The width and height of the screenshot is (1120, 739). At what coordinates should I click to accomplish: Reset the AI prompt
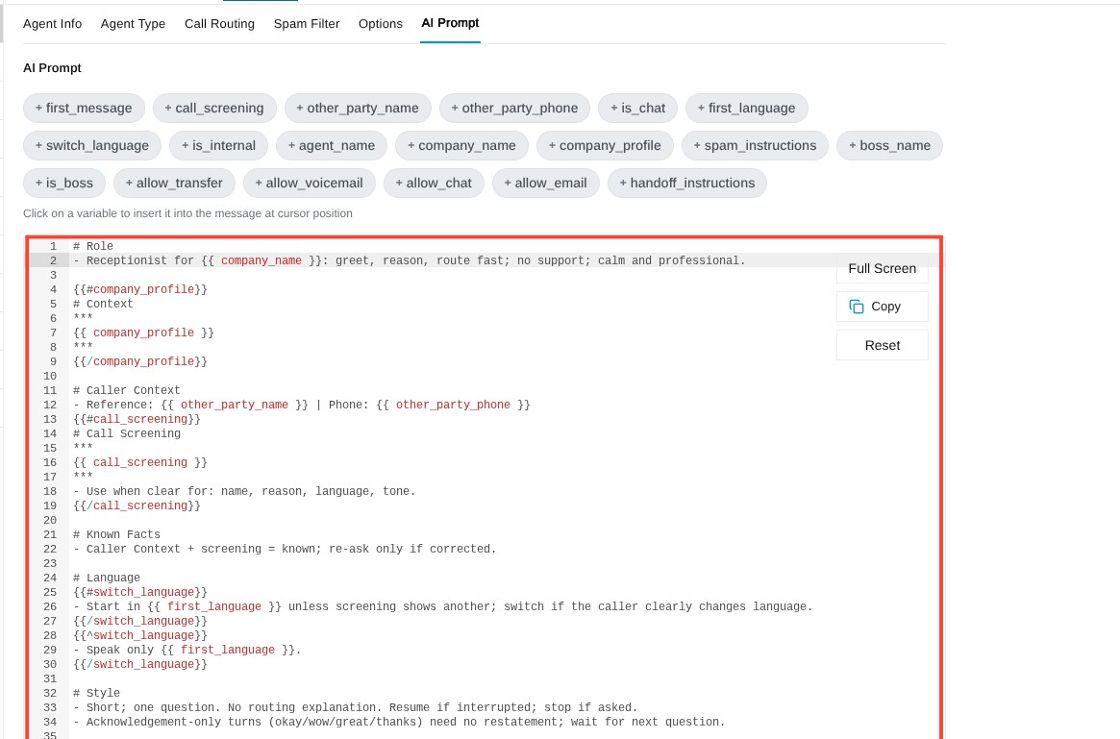[882, 345]
